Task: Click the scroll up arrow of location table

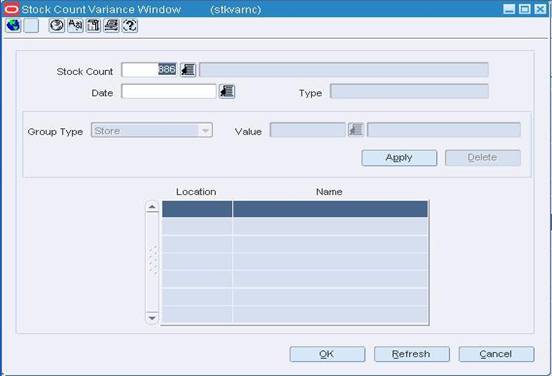Action: click(152, 207)
